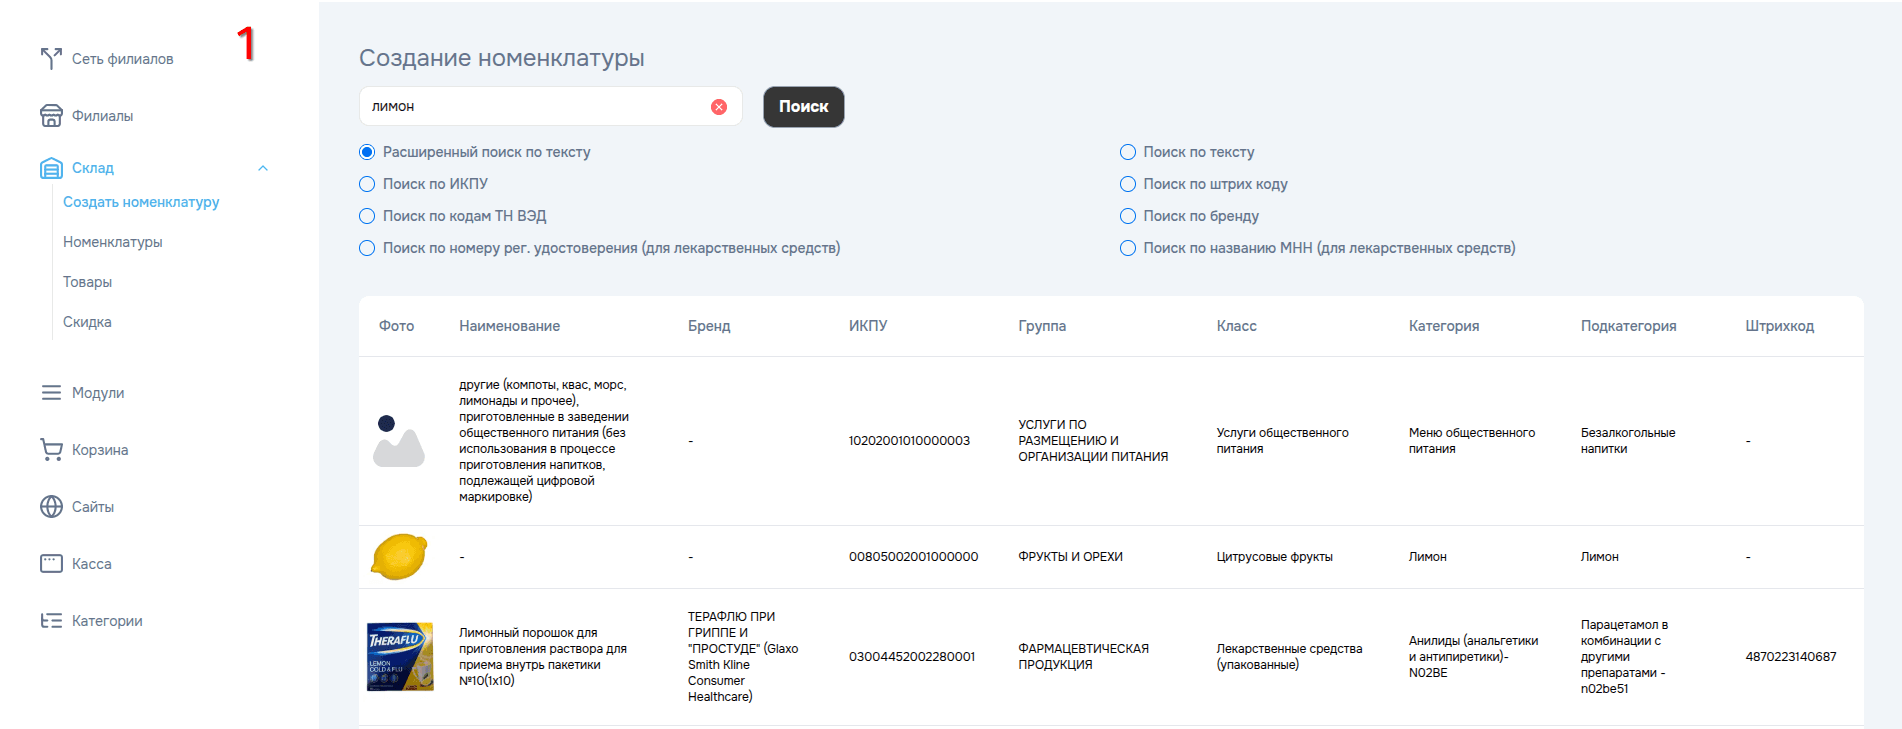Click the Корзина cart icon
The image size is (1902, 729).
pos(51,450)
